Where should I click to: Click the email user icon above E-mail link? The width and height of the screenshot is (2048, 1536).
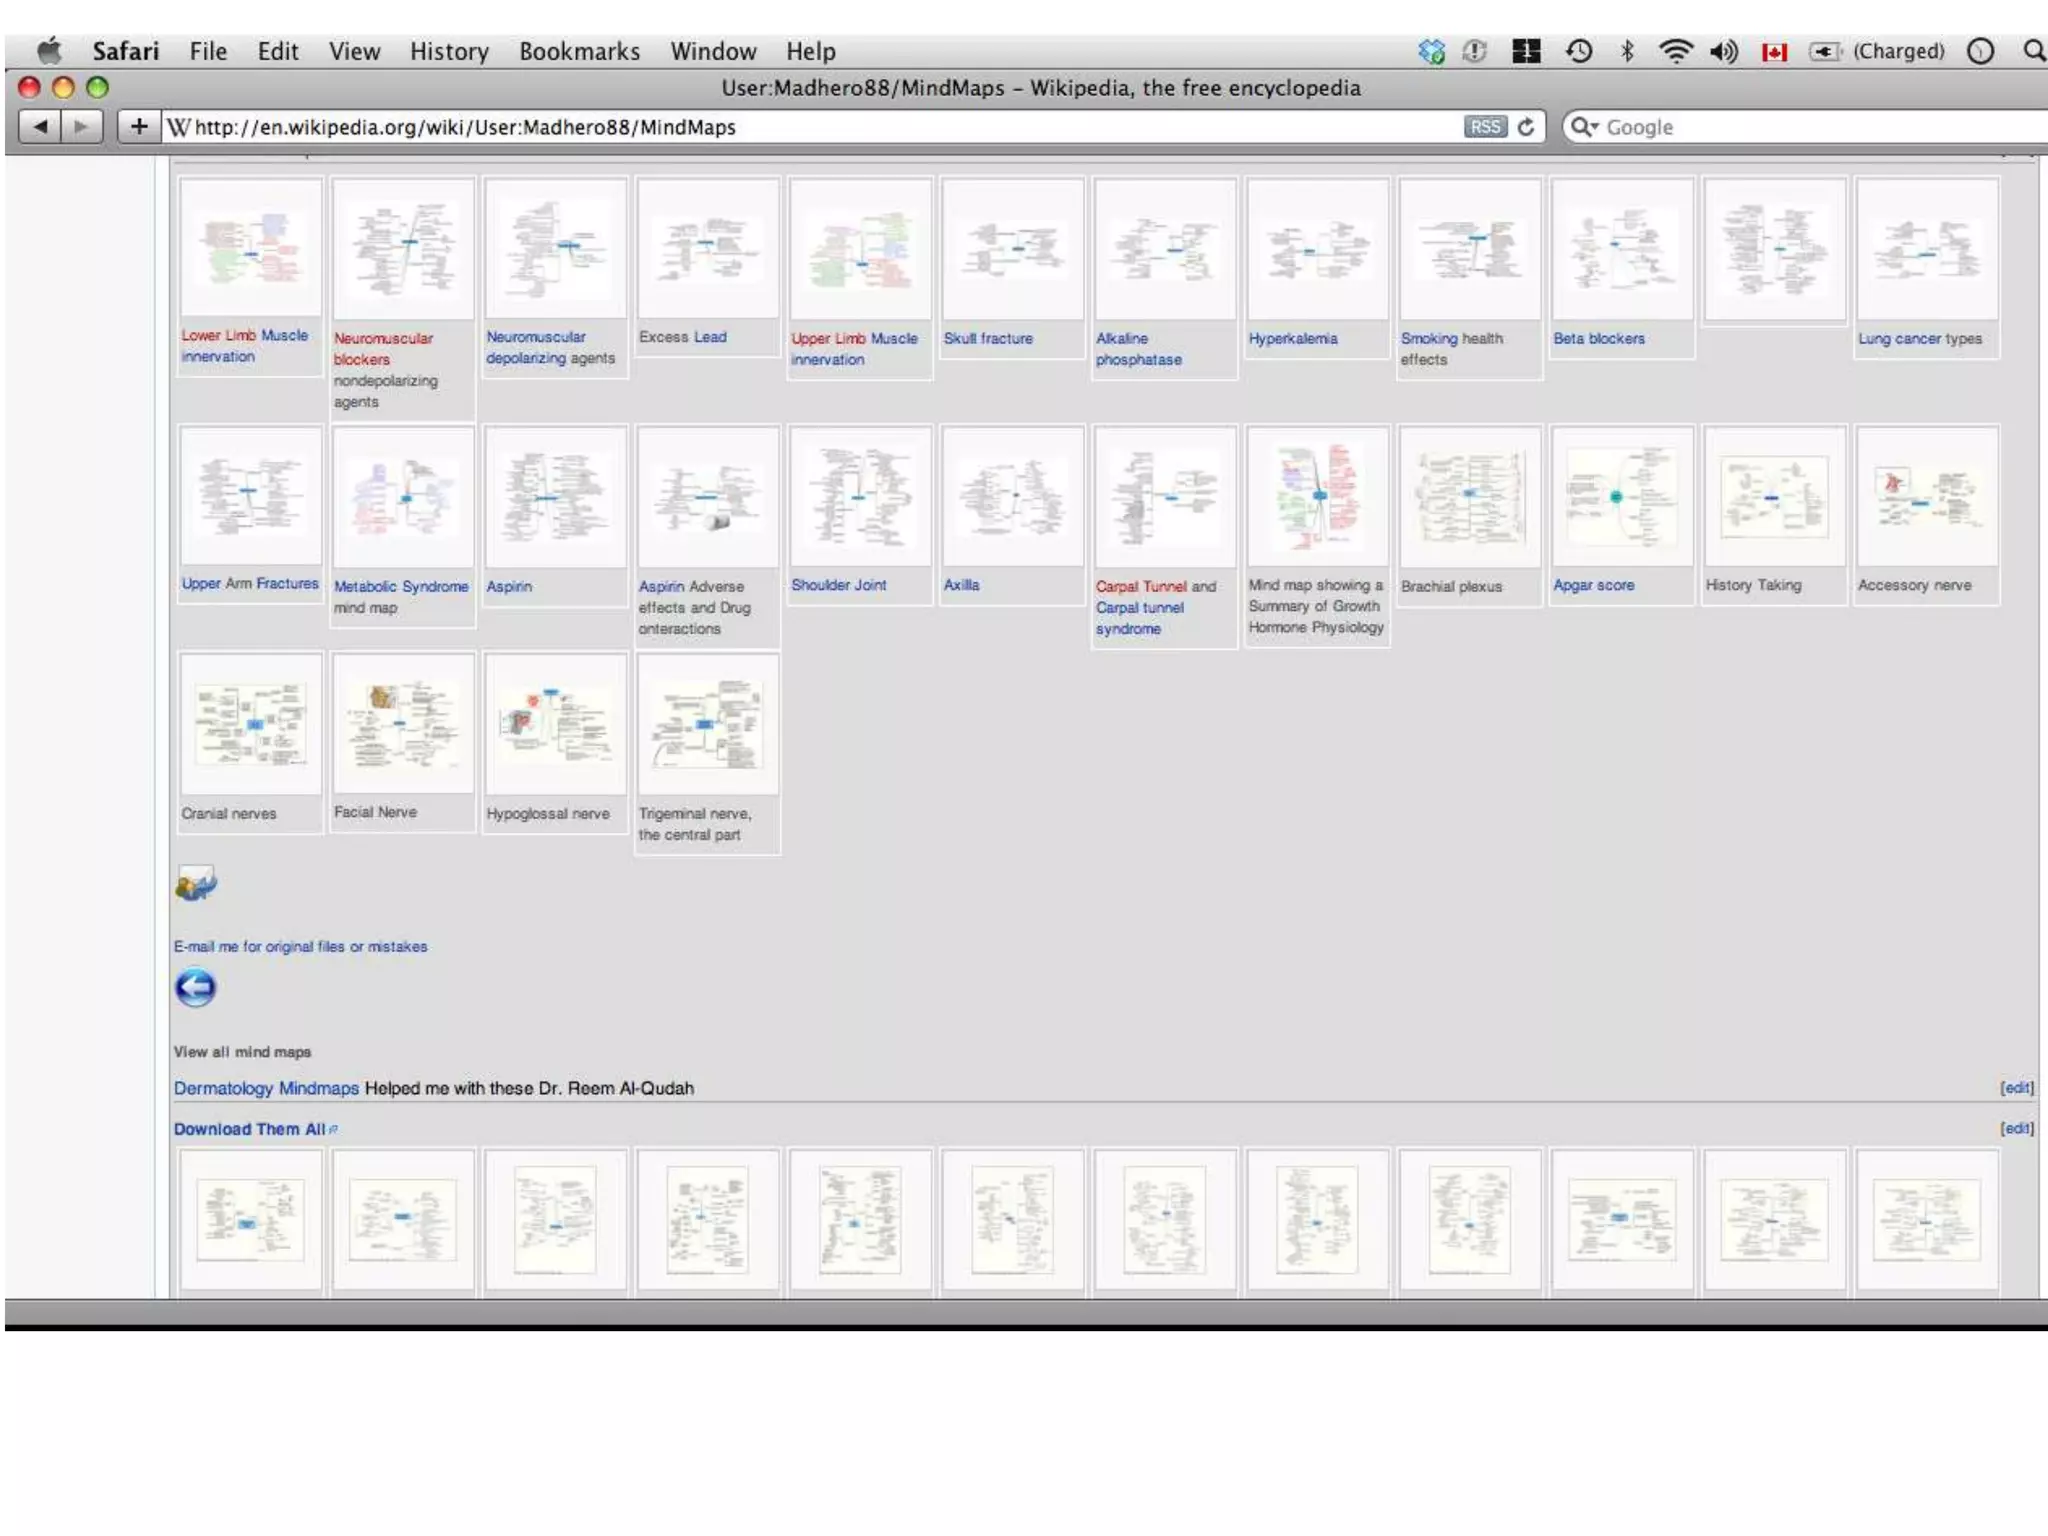[195, 884]
